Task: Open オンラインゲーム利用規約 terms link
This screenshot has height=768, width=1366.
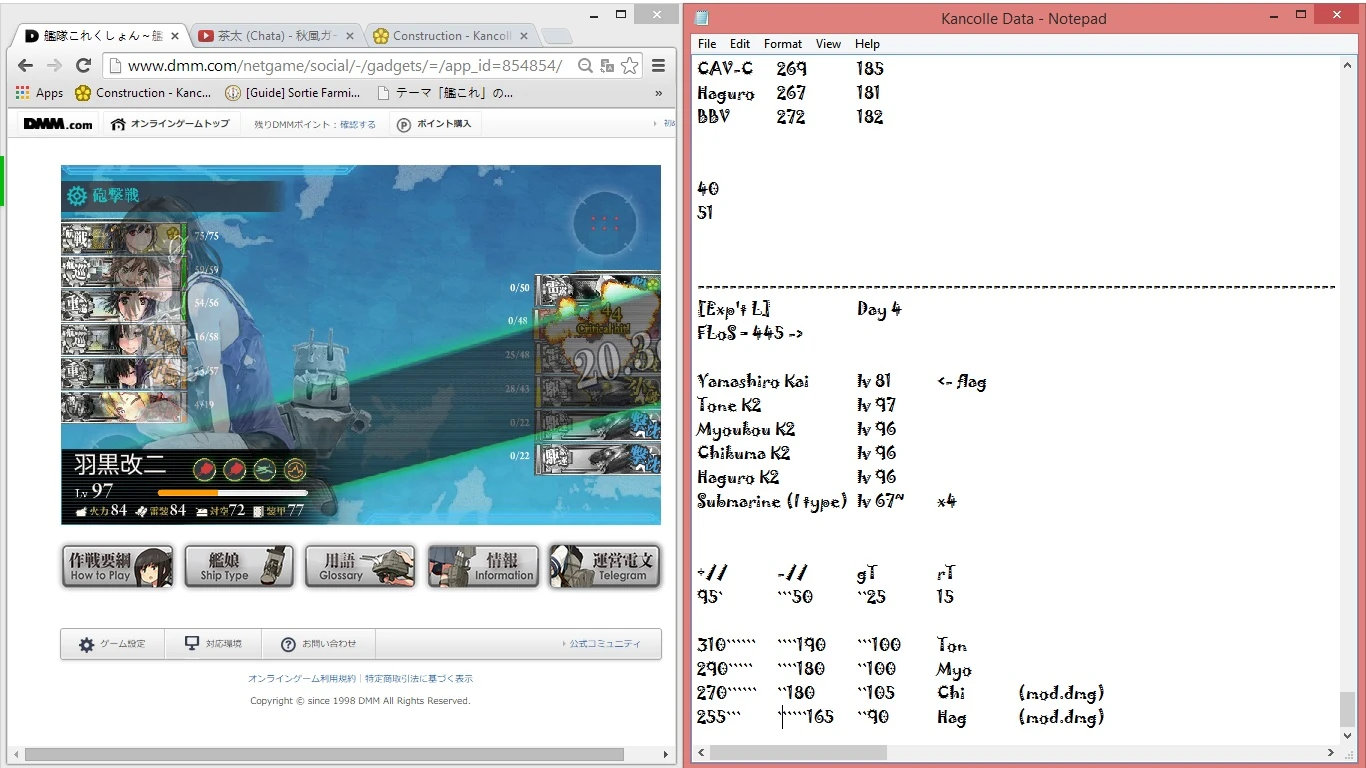Action: pyautogui.click(x=302, y=678)
